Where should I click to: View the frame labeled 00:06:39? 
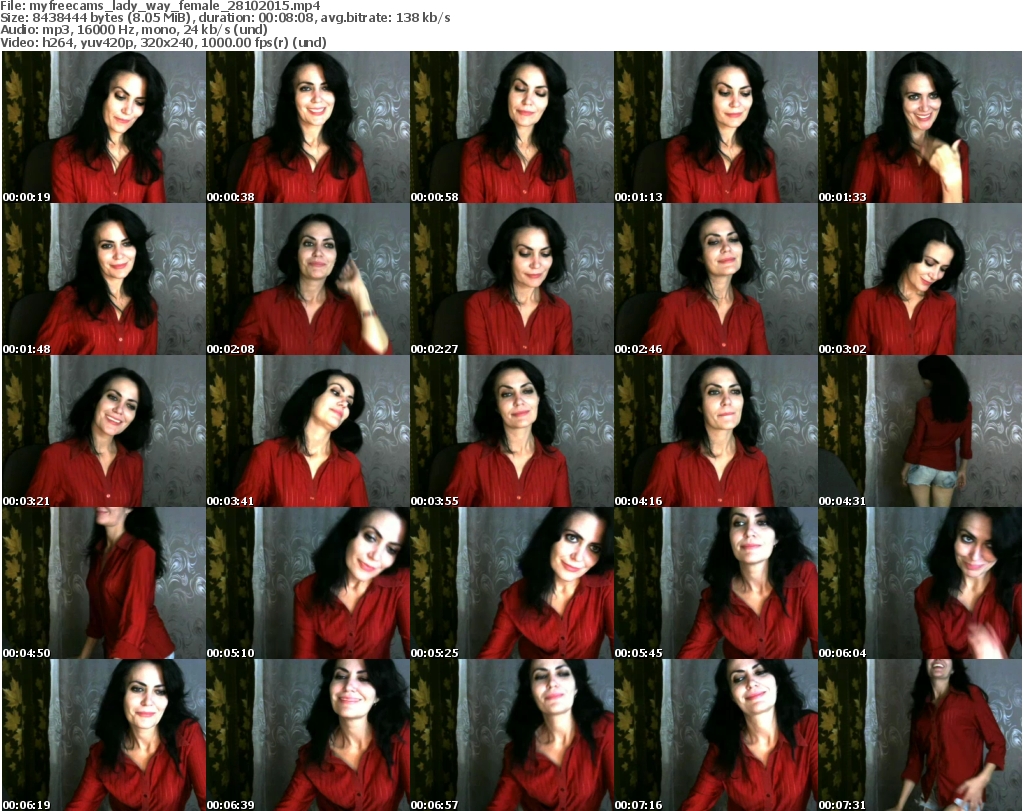pos(308,735)
